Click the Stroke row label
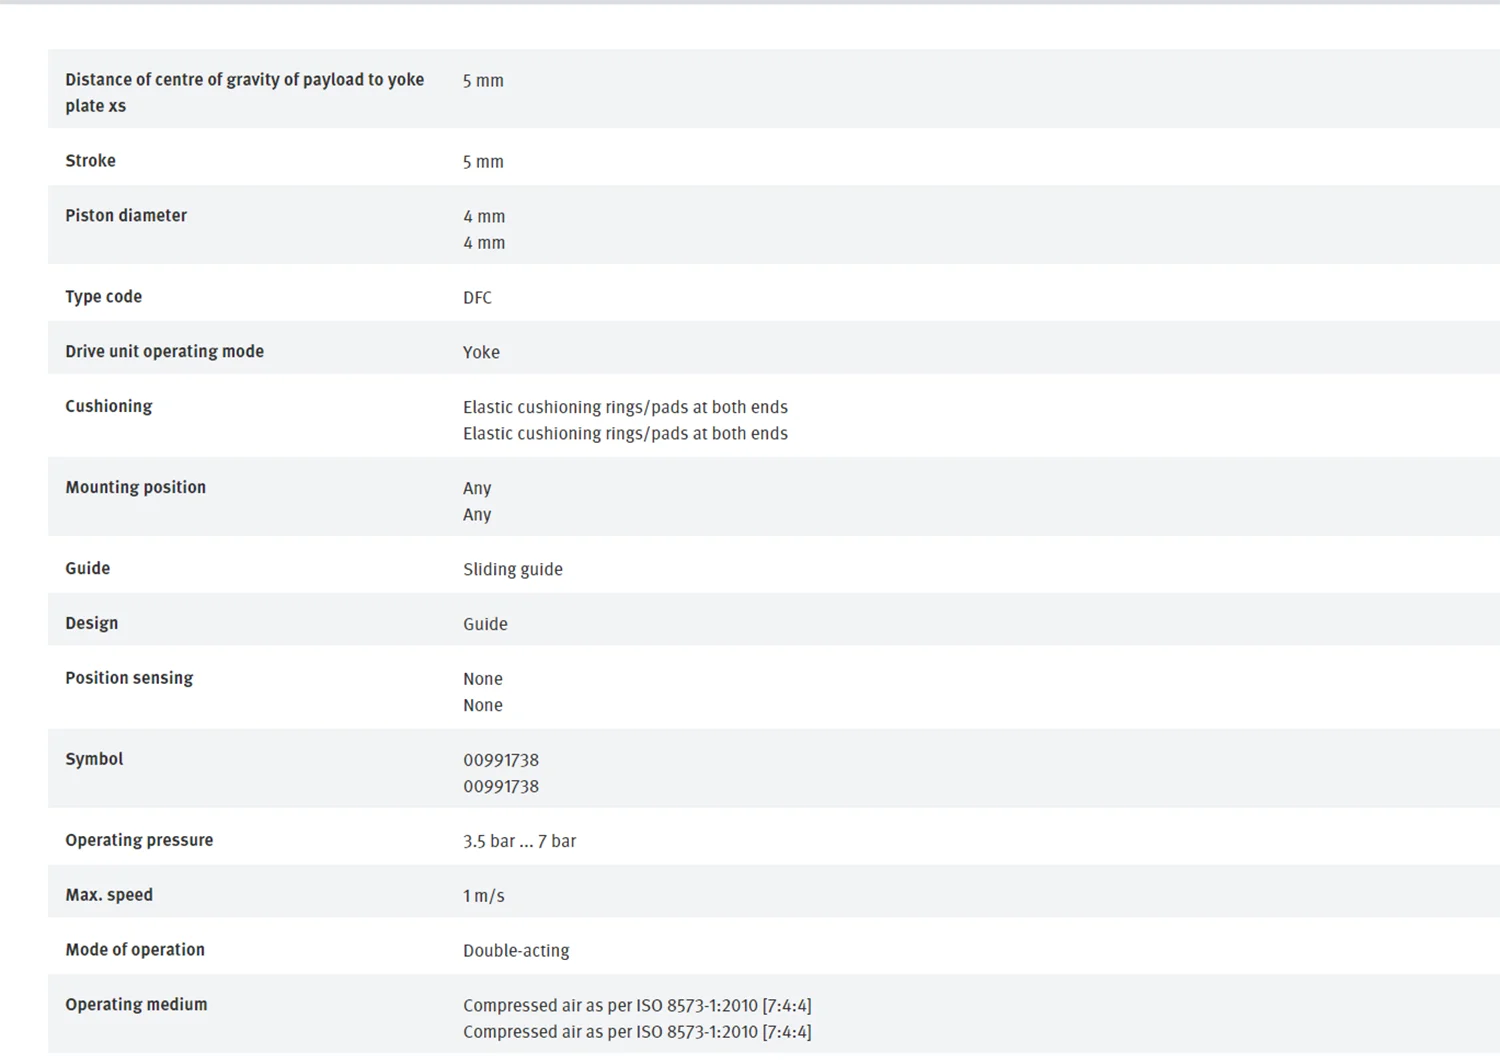The width and height of the screenshot is (1500, 1064). point(90,161)
